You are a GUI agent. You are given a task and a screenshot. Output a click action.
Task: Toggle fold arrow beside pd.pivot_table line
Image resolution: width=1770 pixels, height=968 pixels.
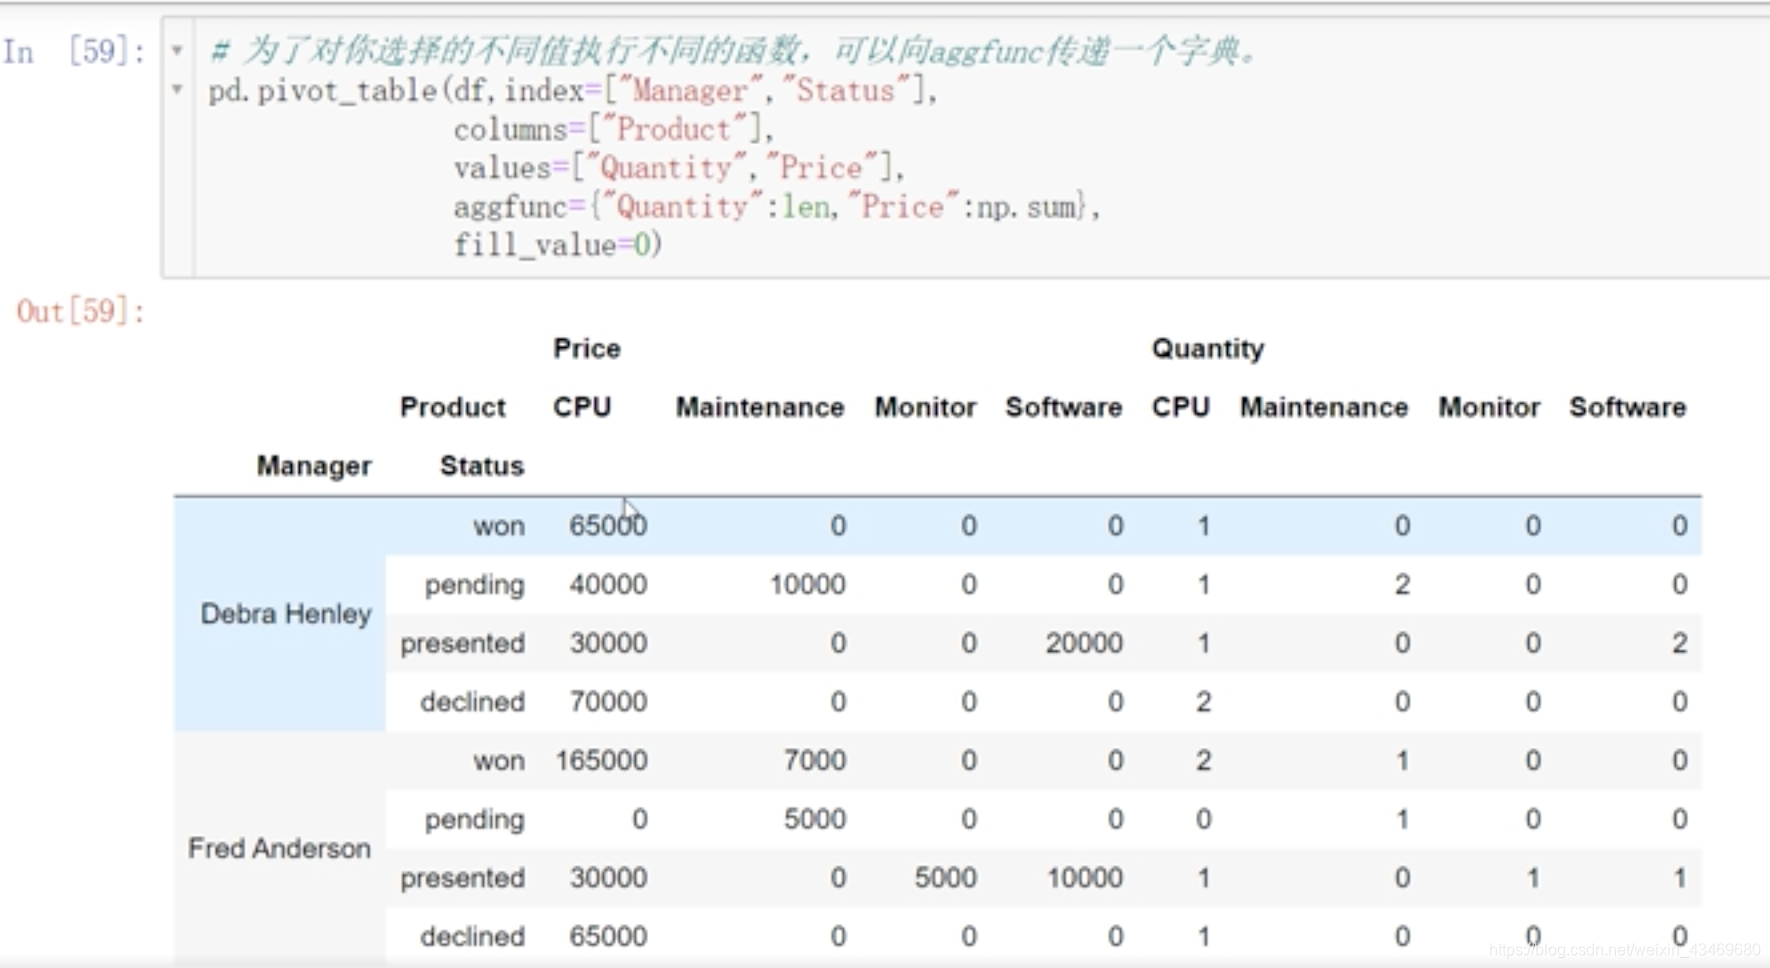point(177,89)
